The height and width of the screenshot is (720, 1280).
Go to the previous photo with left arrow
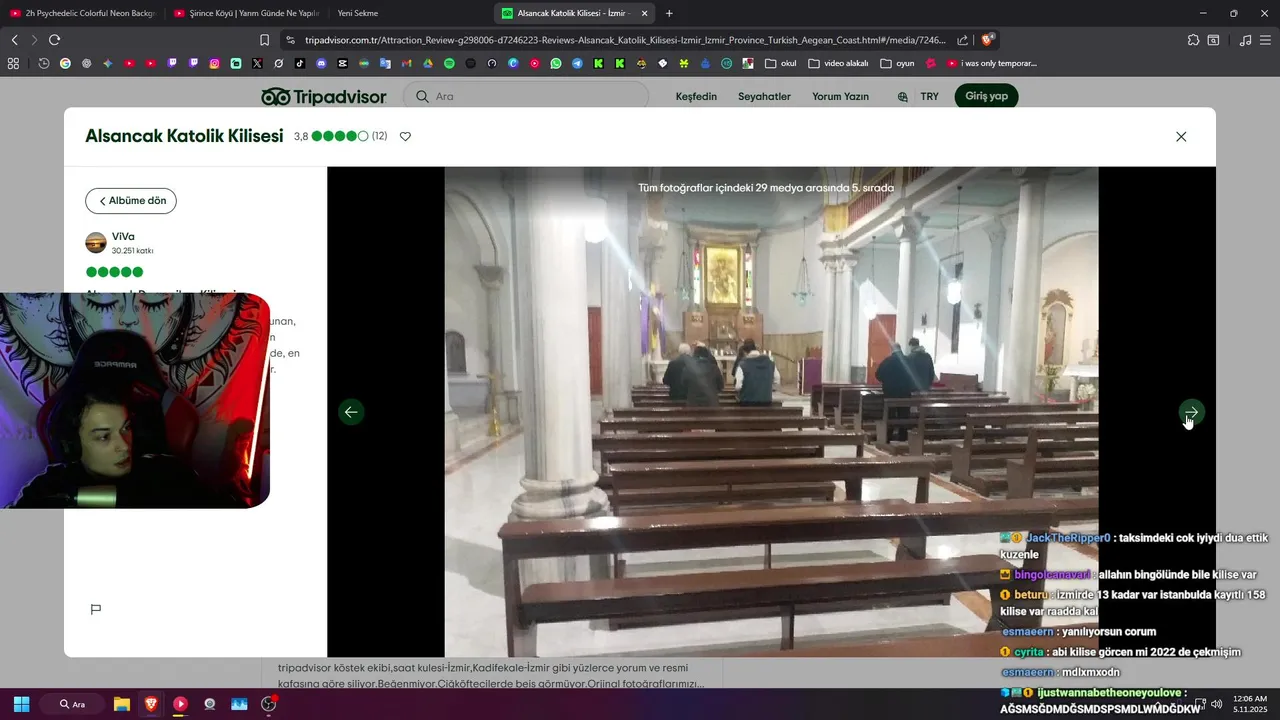351,412
